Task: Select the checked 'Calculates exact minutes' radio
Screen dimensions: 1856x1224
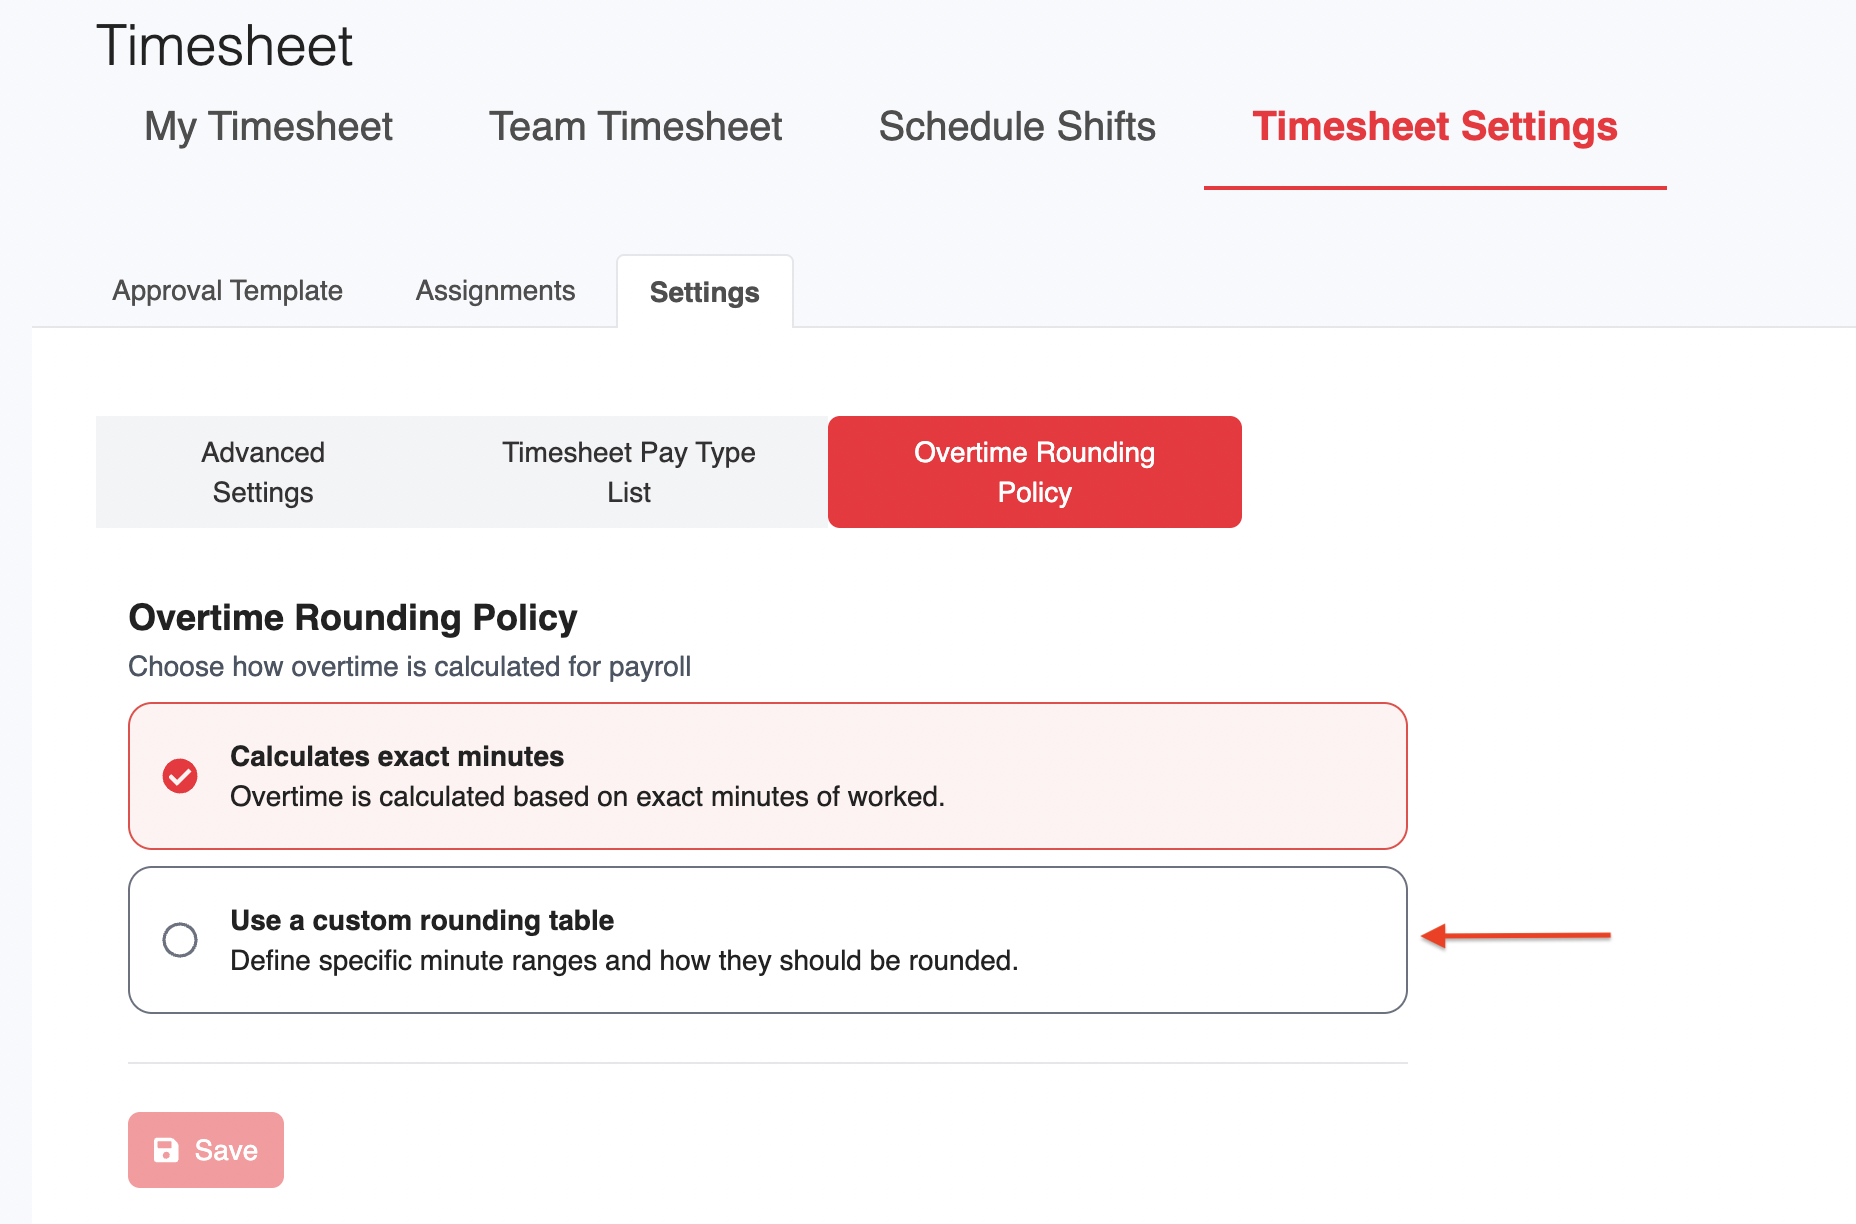Action: tap(180, 776)
